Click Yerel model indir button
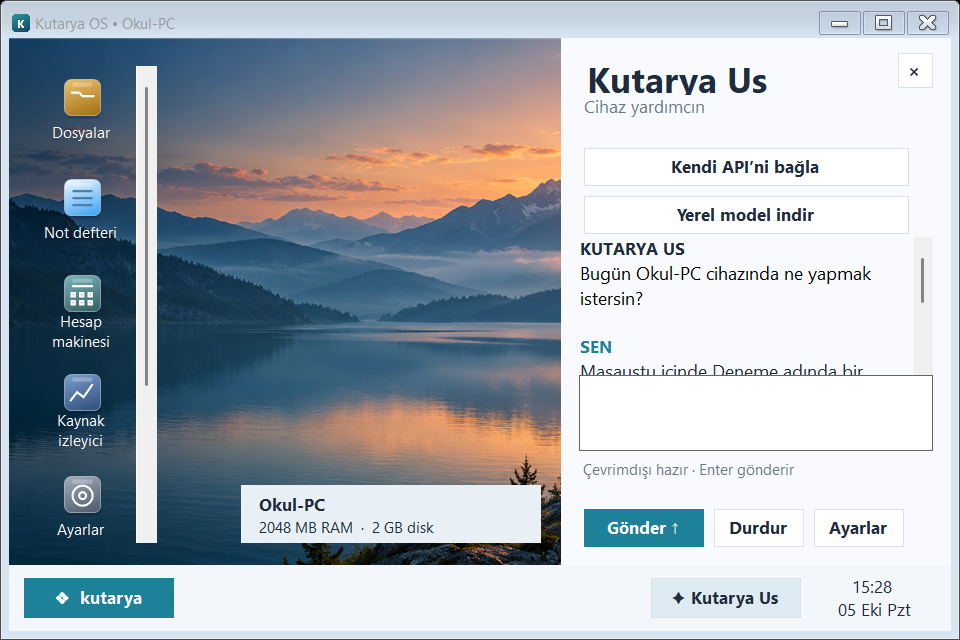Viewport: 960px width, 640px height. tap(746, 215)
